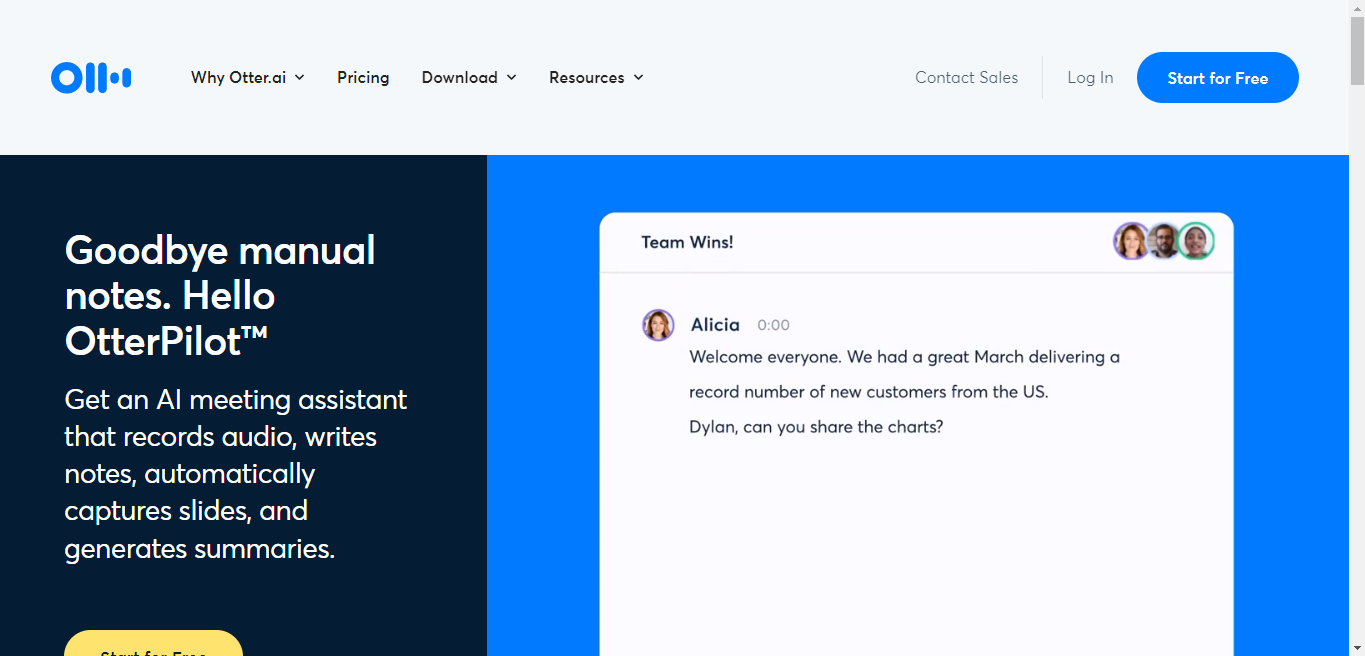Click the "Dylan, can you share the charts?" line

coord(816,427)
